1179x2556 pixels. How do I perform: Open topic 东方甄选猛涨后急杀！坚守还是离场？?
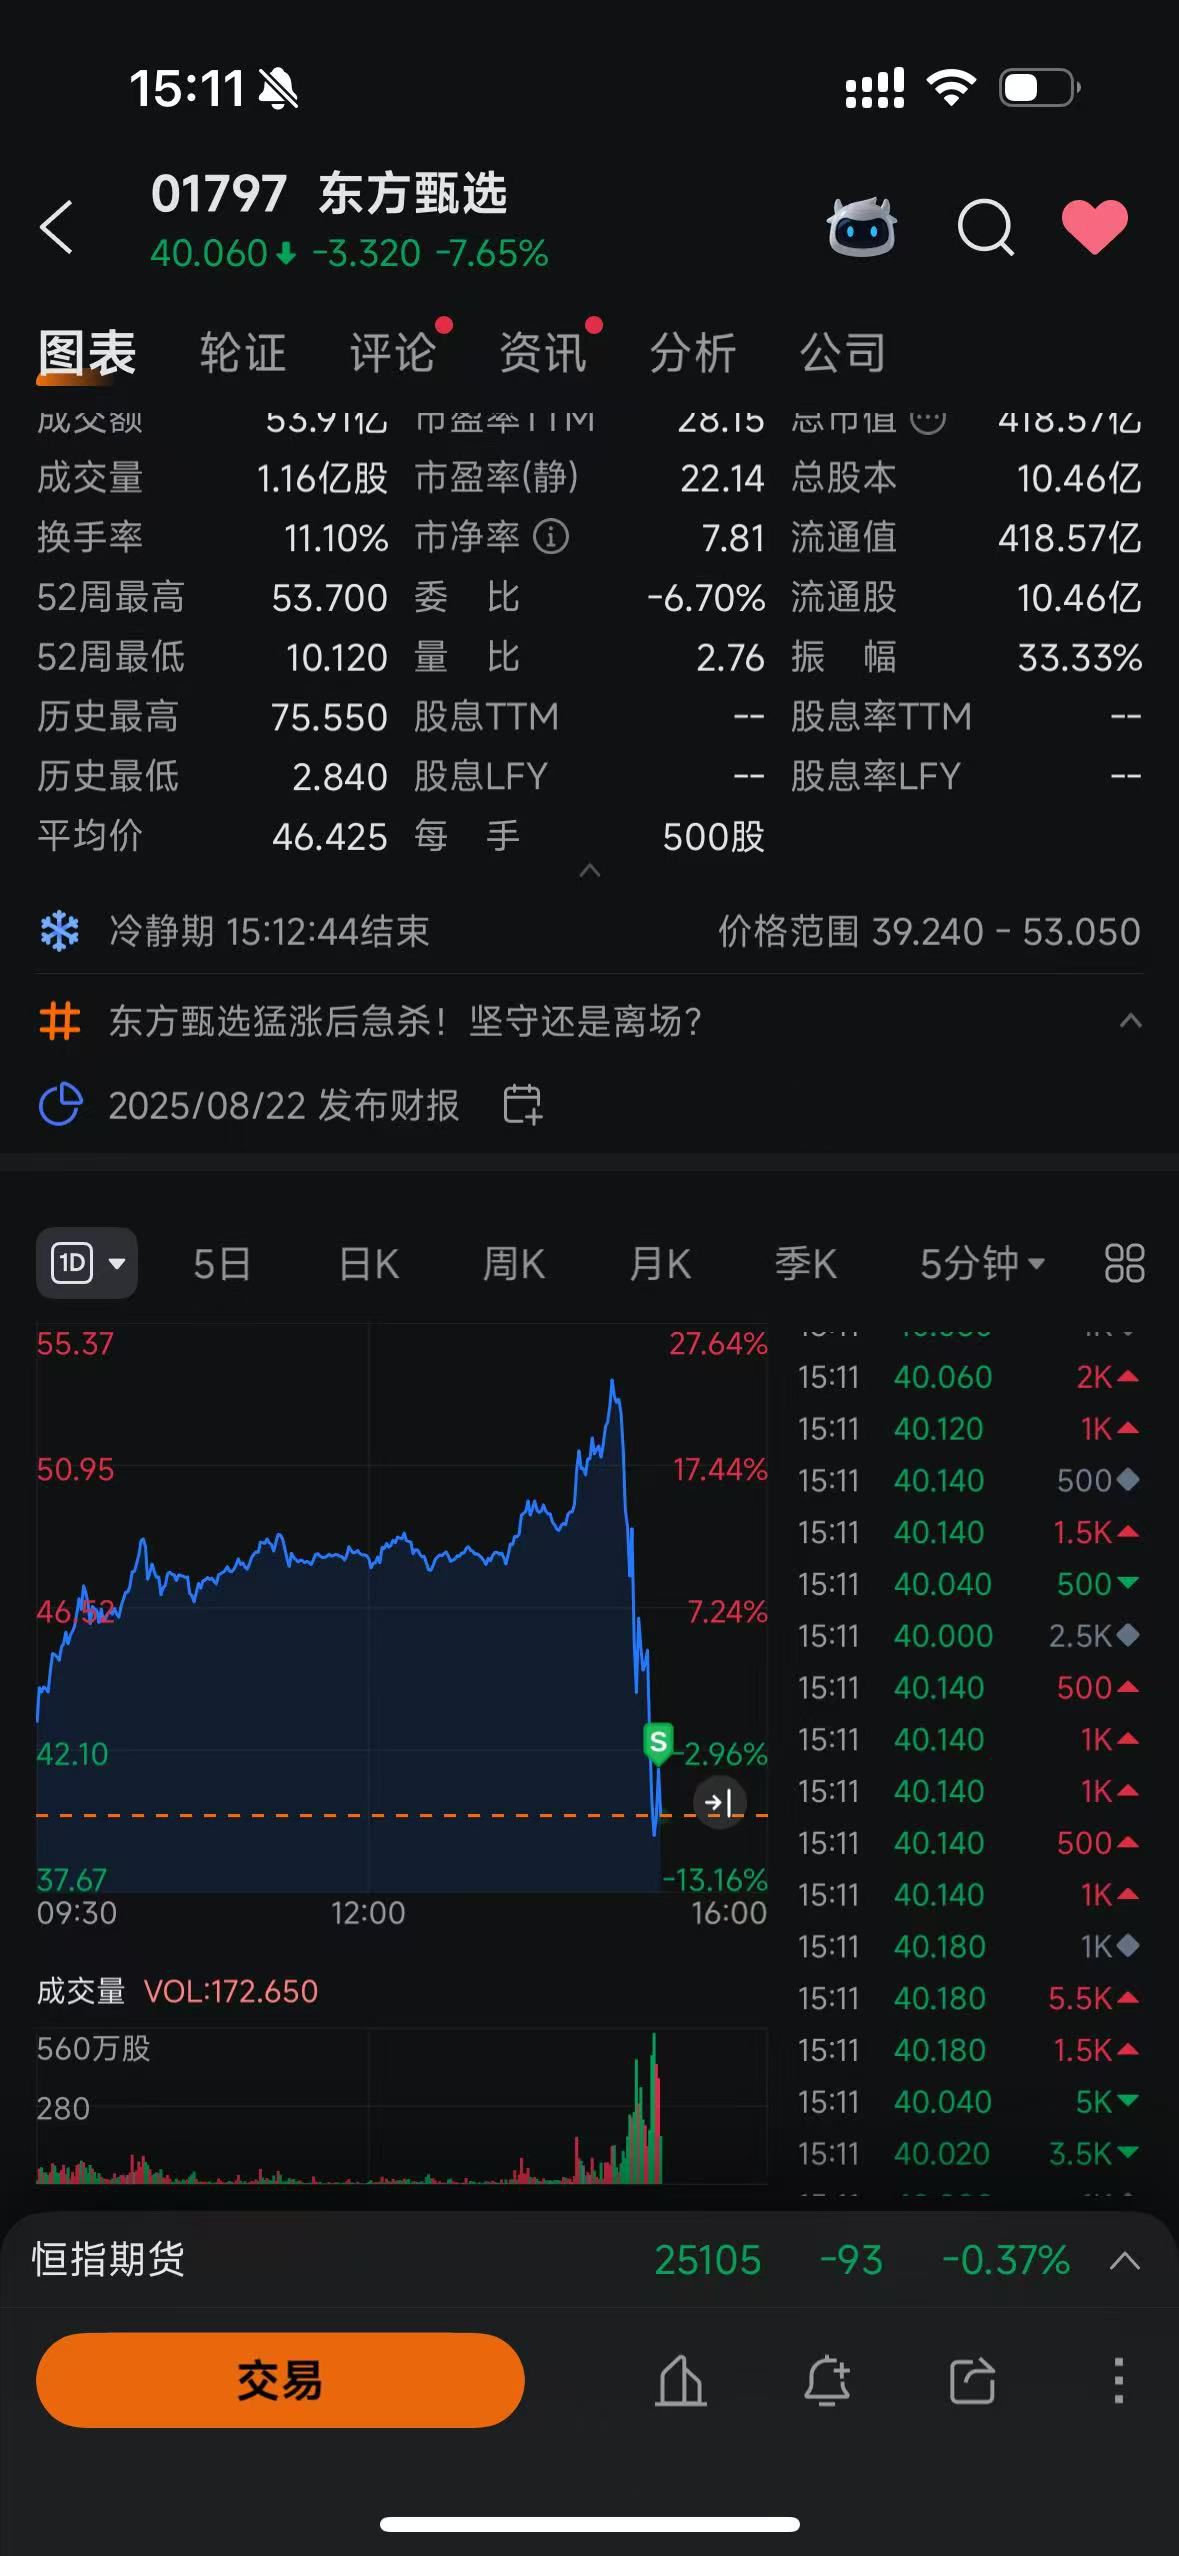pyautogui.click(x=405, y=1021)
